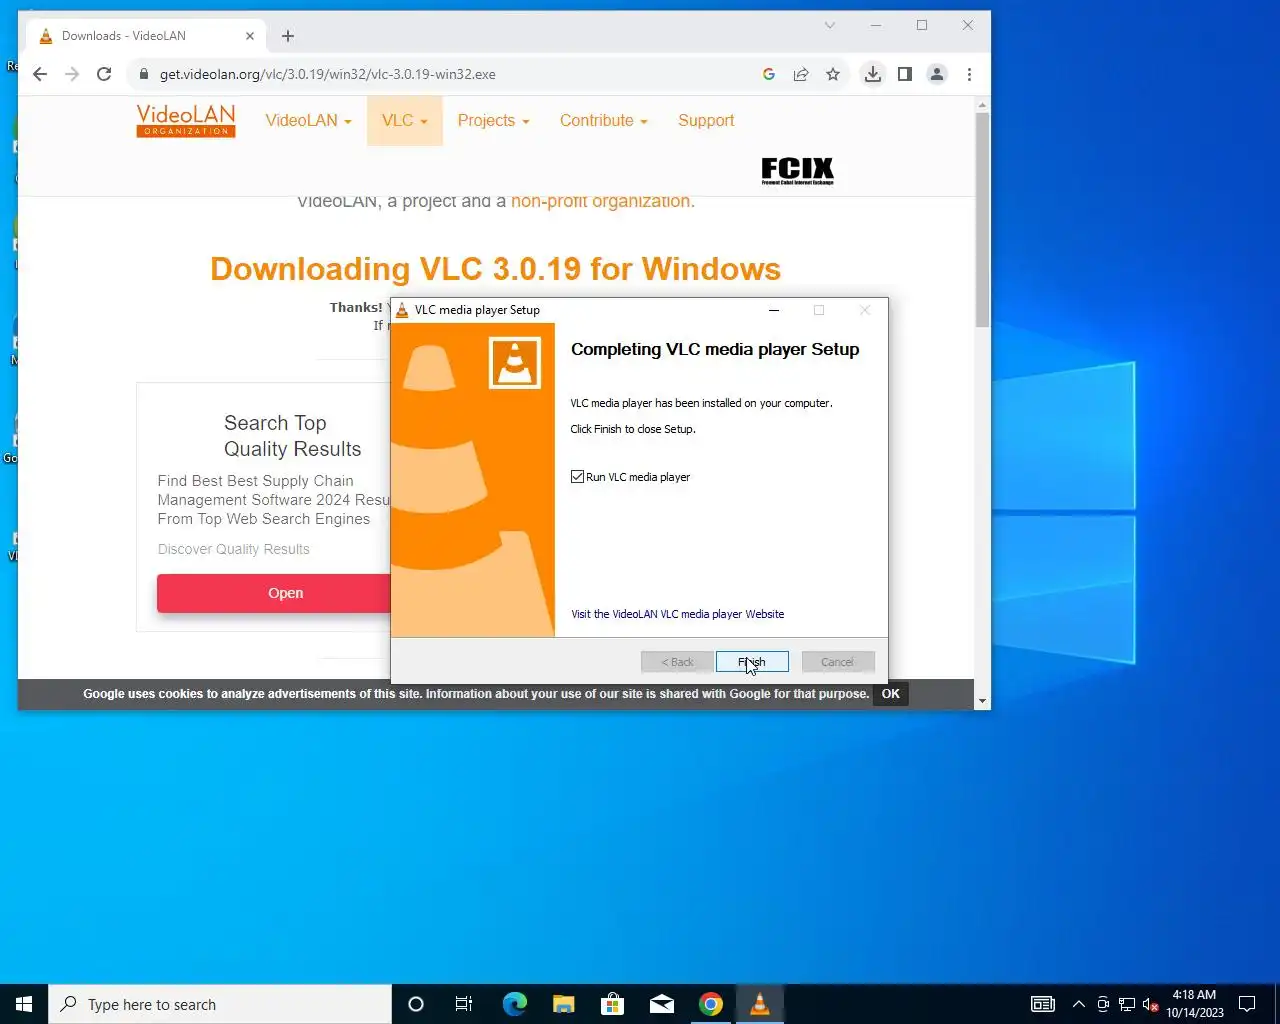The image size is (1280, 1024).
Task: Follow the non-profit organization link
Action: (601, 201)
